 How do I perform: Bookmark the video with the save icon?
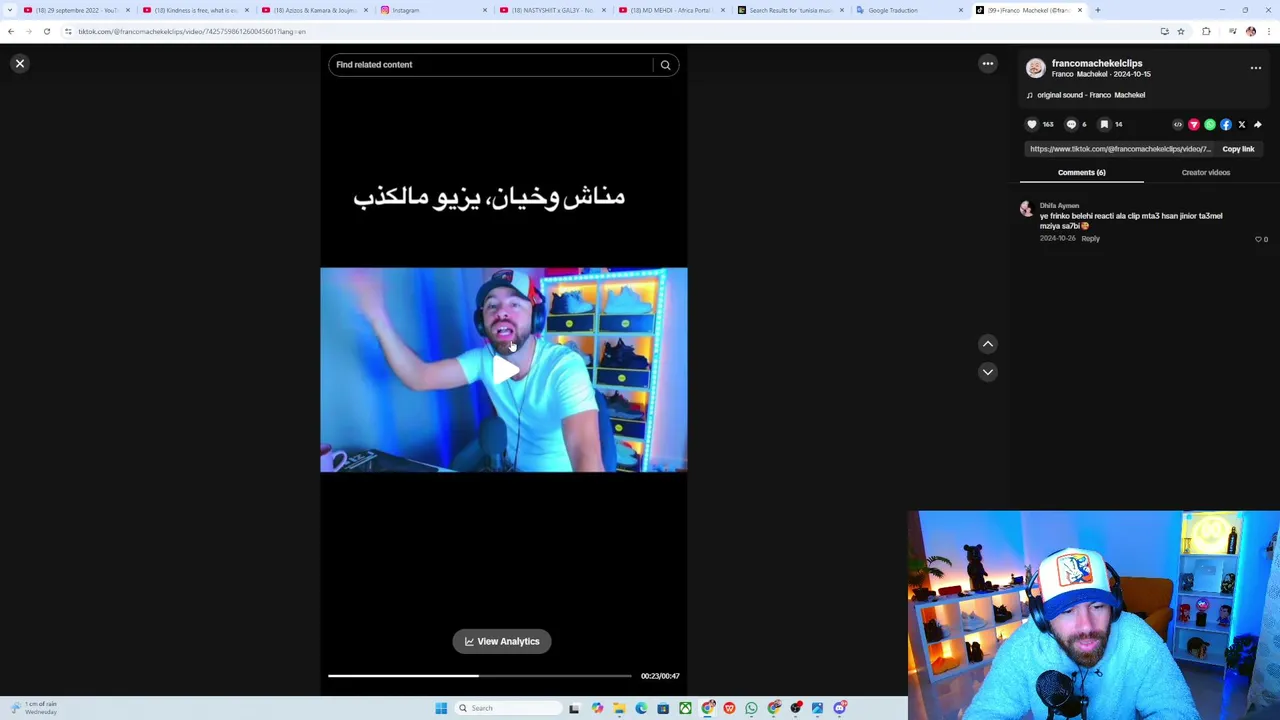(x=1104, y=125)
